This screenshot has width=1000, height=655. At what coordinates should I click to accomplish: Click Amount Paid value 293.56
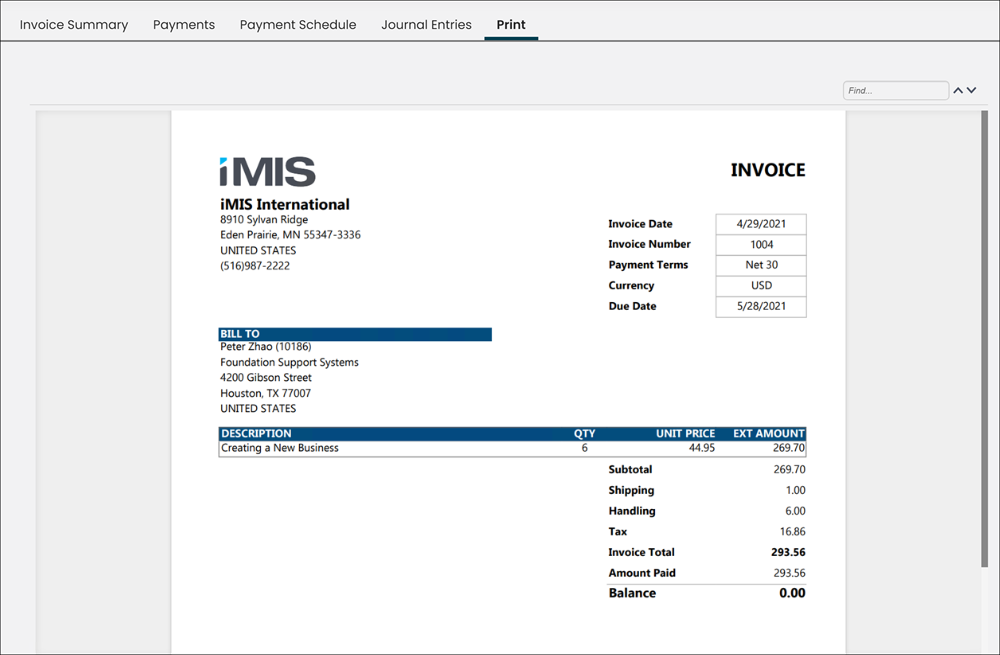tap(789, 573)
